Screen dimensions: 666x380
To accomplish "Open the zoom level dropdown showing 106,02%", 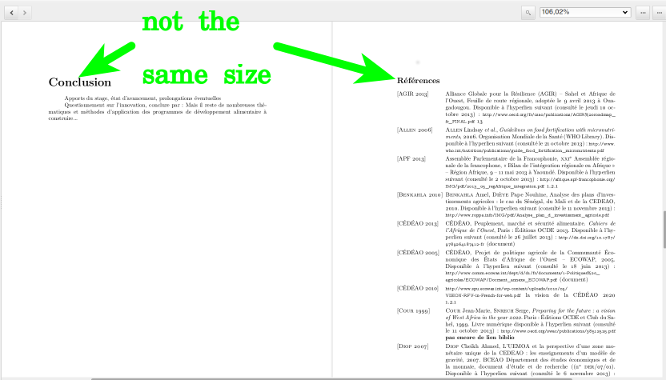I will tap(584, 12).
